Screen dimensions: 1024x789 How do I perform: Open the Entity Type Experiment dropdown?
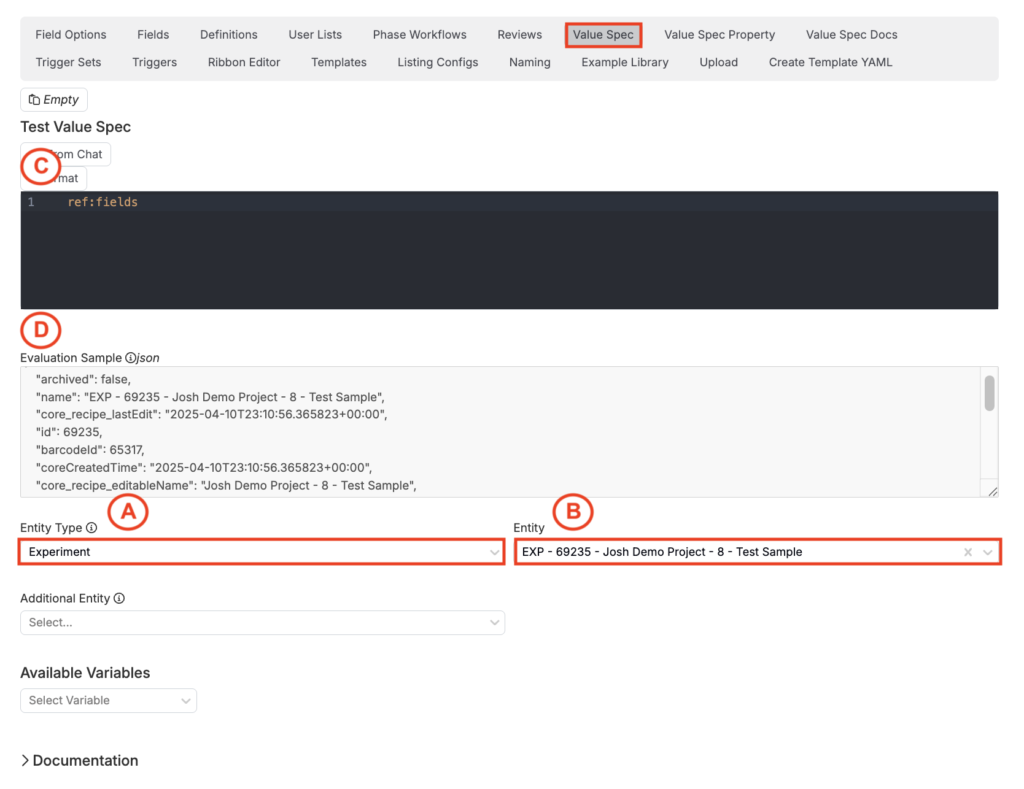point(261,552)
